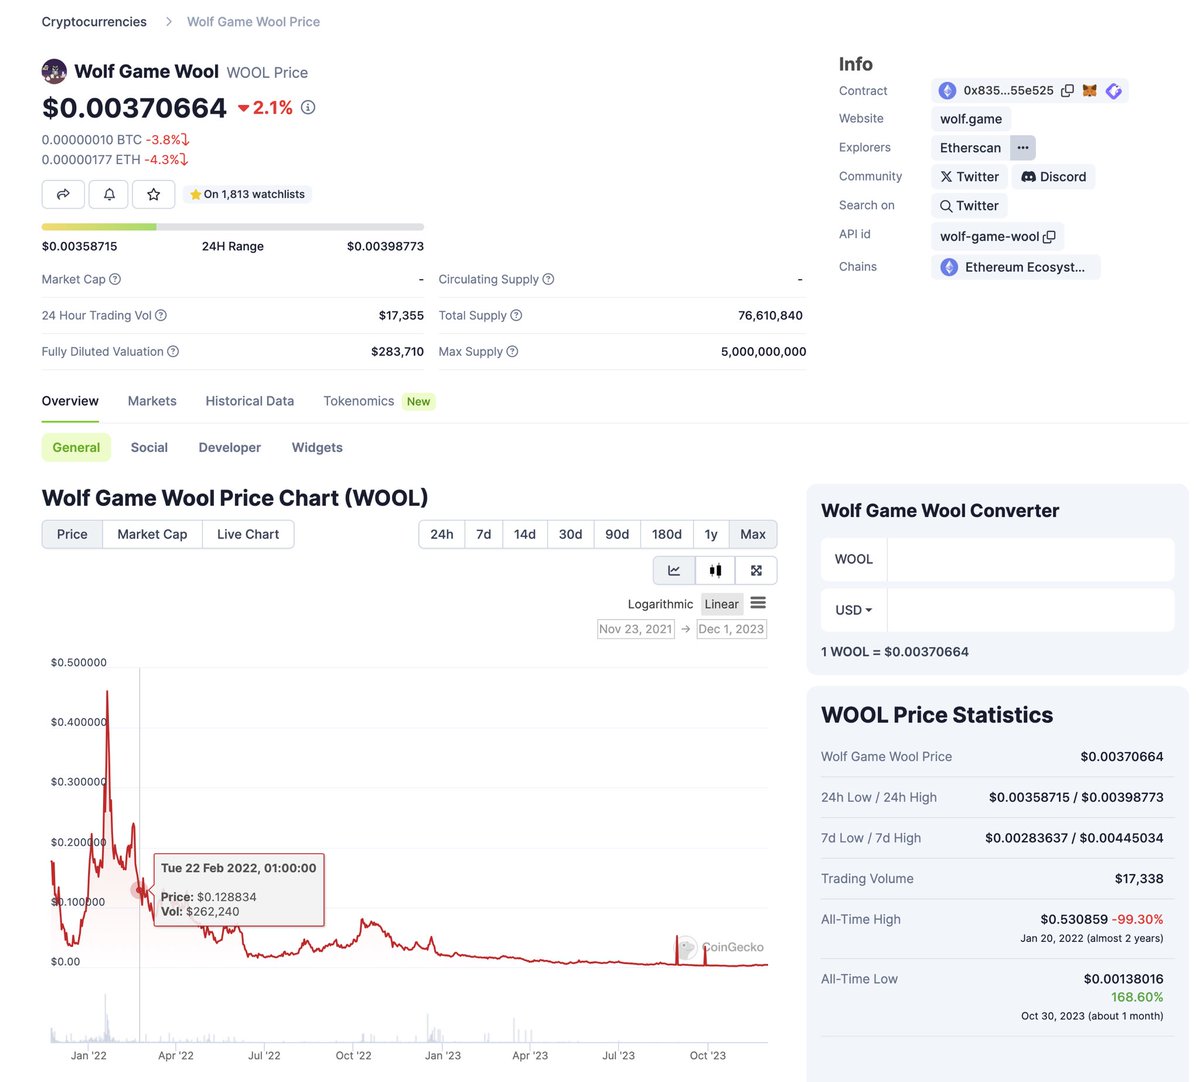Toggle the BTC price conversion arrow
Image resolution: width=1200 pixels, height=1082 pixels.
(185, 140)
